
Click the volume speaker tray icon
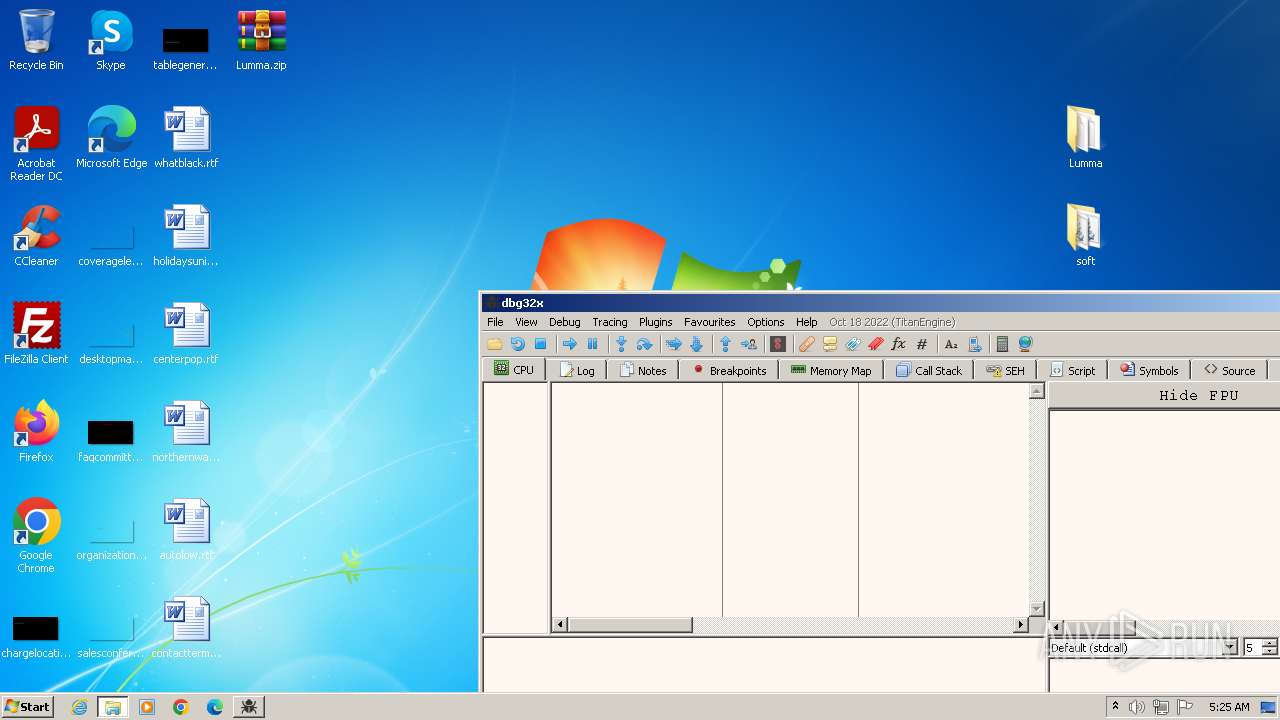click(1137, 707)
